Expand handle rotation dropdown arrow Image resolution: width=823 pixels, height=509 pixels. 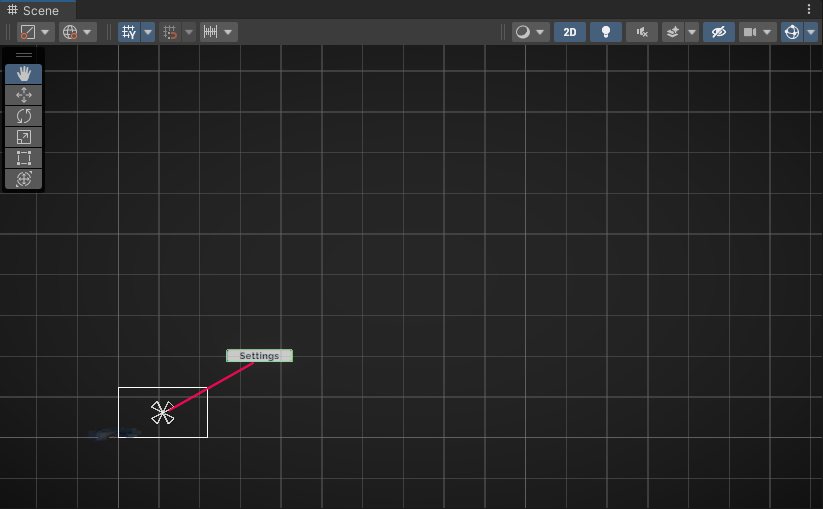point(88,32)
